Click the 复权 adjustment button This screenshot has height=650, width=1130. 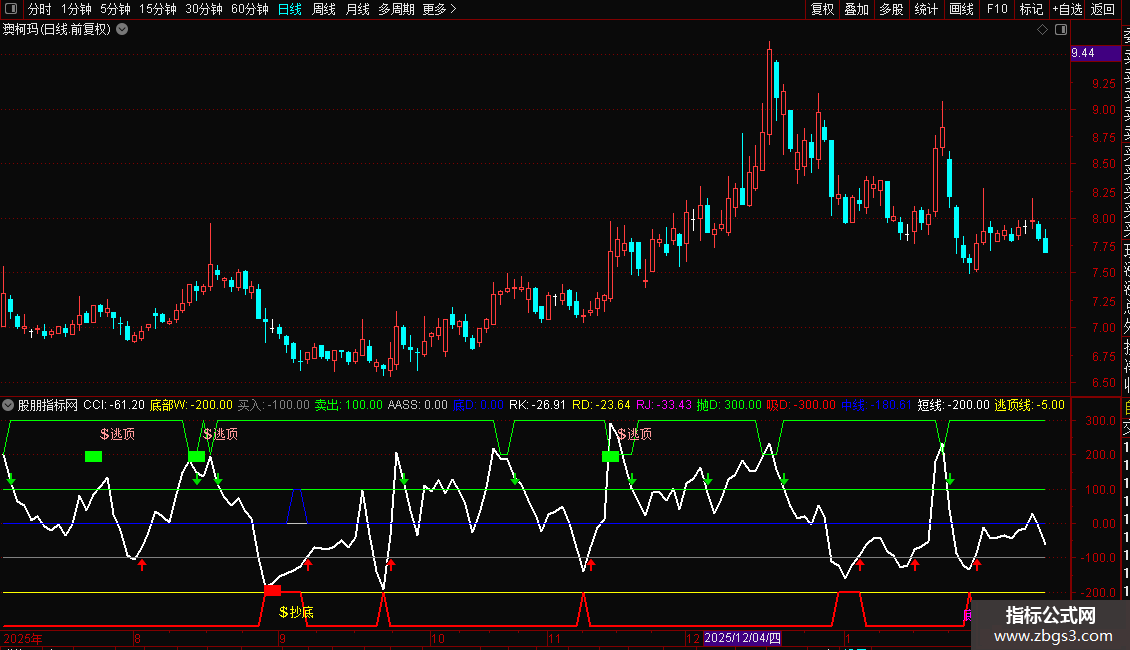[x=822, y=9]
